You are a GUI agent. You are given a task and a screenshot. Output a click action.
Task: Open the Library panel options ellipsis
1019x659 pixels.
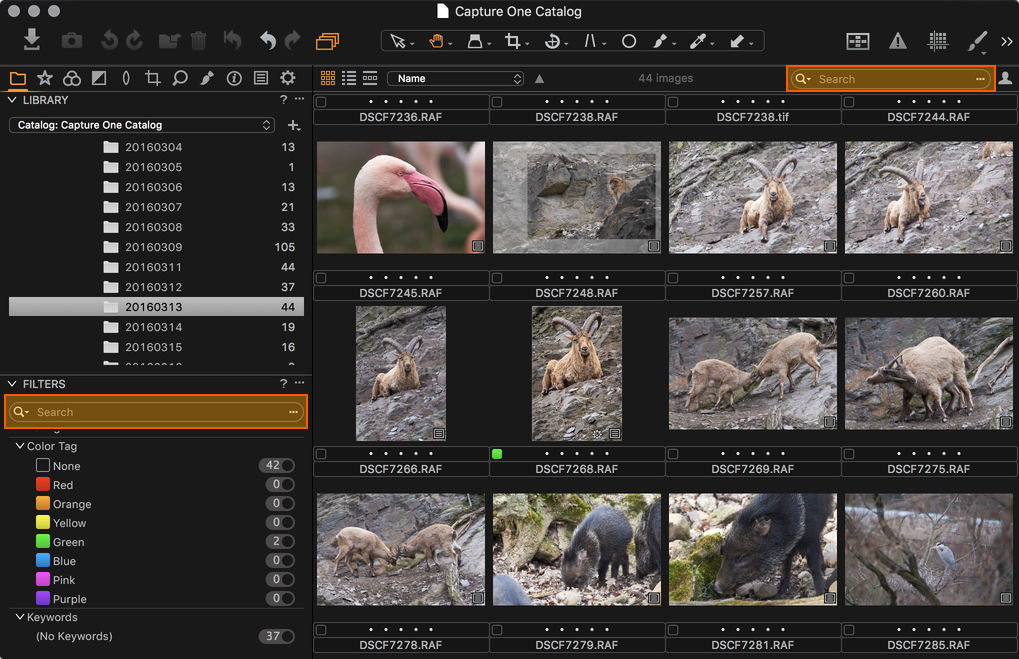click(299, 99)
